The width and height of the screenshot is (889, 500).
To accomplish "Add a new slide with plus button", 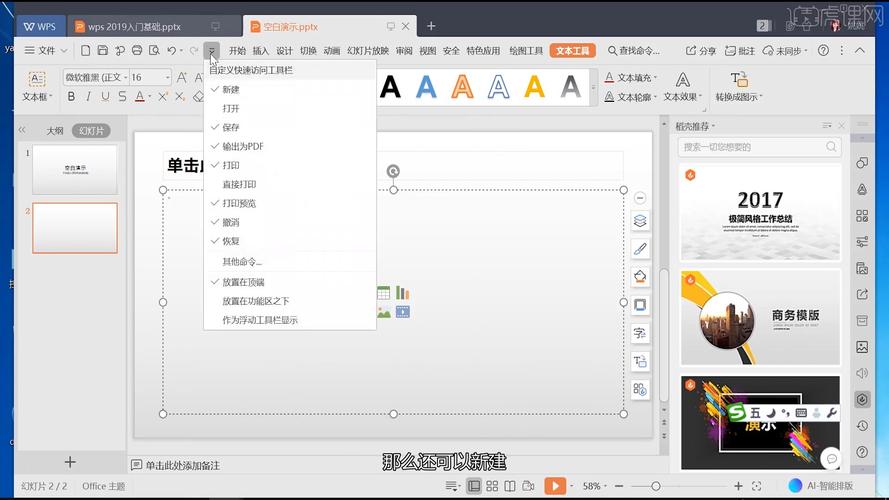I will pos(70,462).
